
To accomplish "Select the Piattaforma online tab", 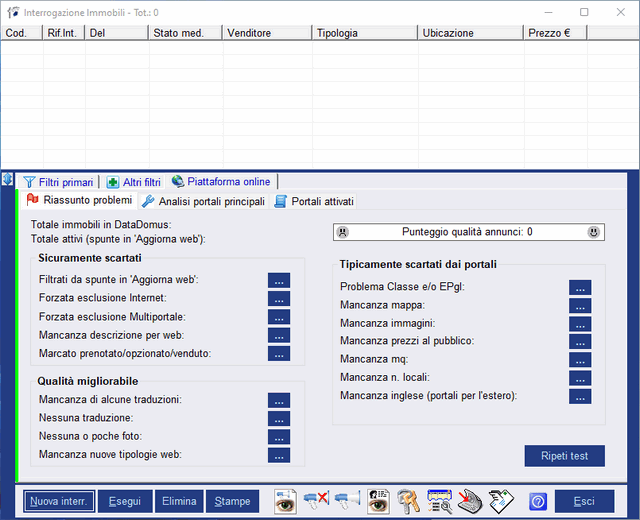I will coord(221,182).
